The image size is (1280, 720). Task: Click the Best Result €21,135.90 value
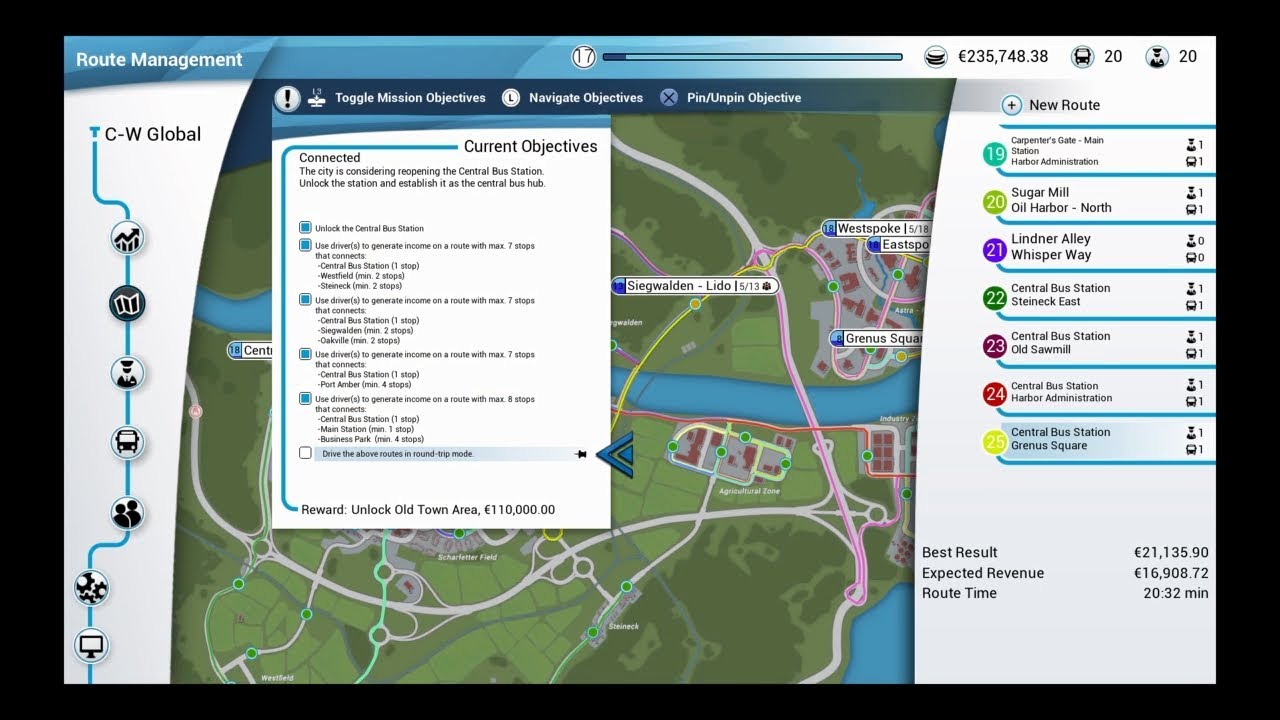(x=1171, y=552)
